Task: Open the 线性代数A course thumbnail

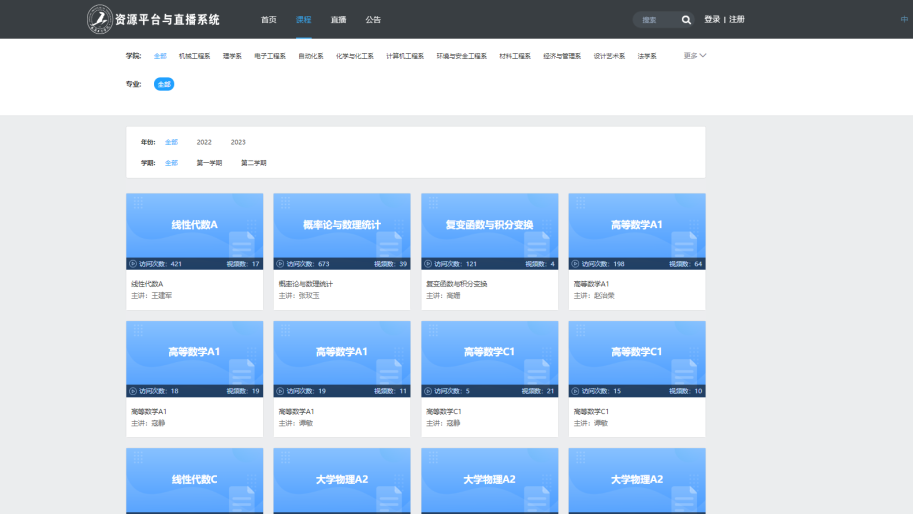Action: (194, 231)
